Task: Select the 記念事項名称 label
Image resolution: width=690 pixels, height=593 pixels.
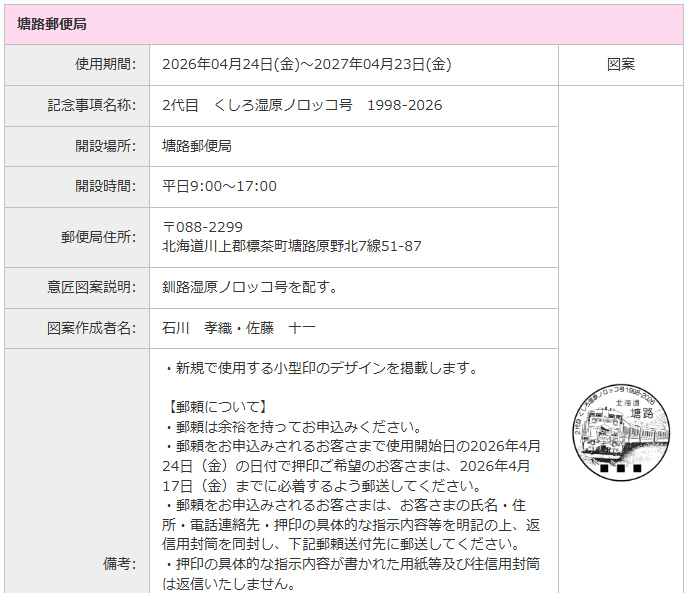Action: coord(92,105)
